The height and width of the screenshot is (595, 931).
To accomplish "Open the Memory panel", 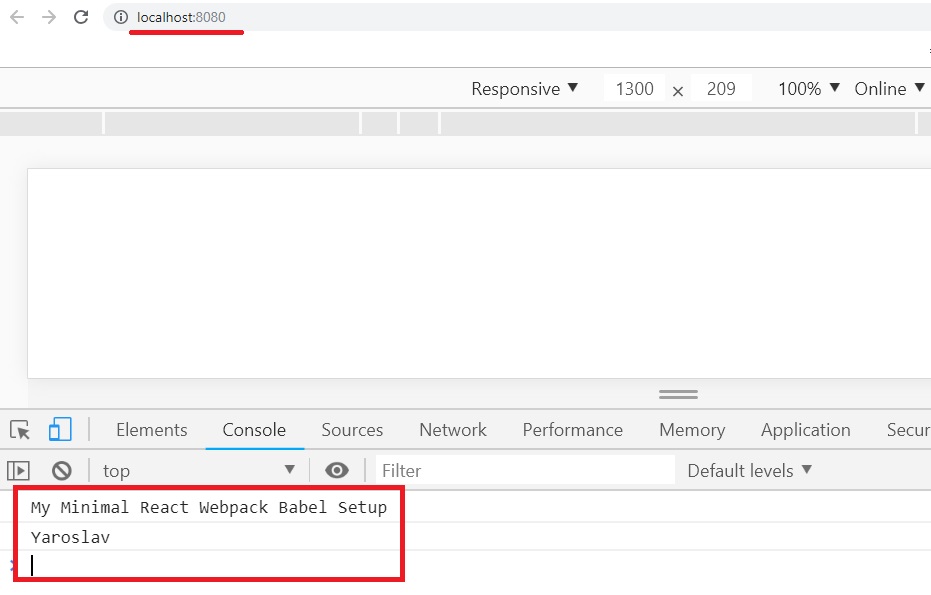I will tap(692, 429).
